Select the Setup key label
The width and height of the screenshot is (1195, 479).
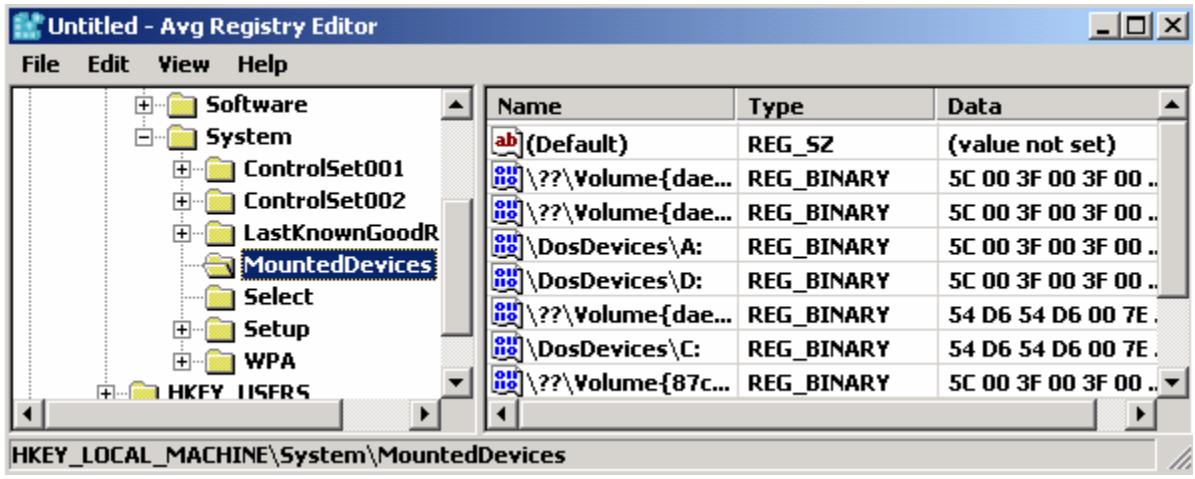(277, 329)
